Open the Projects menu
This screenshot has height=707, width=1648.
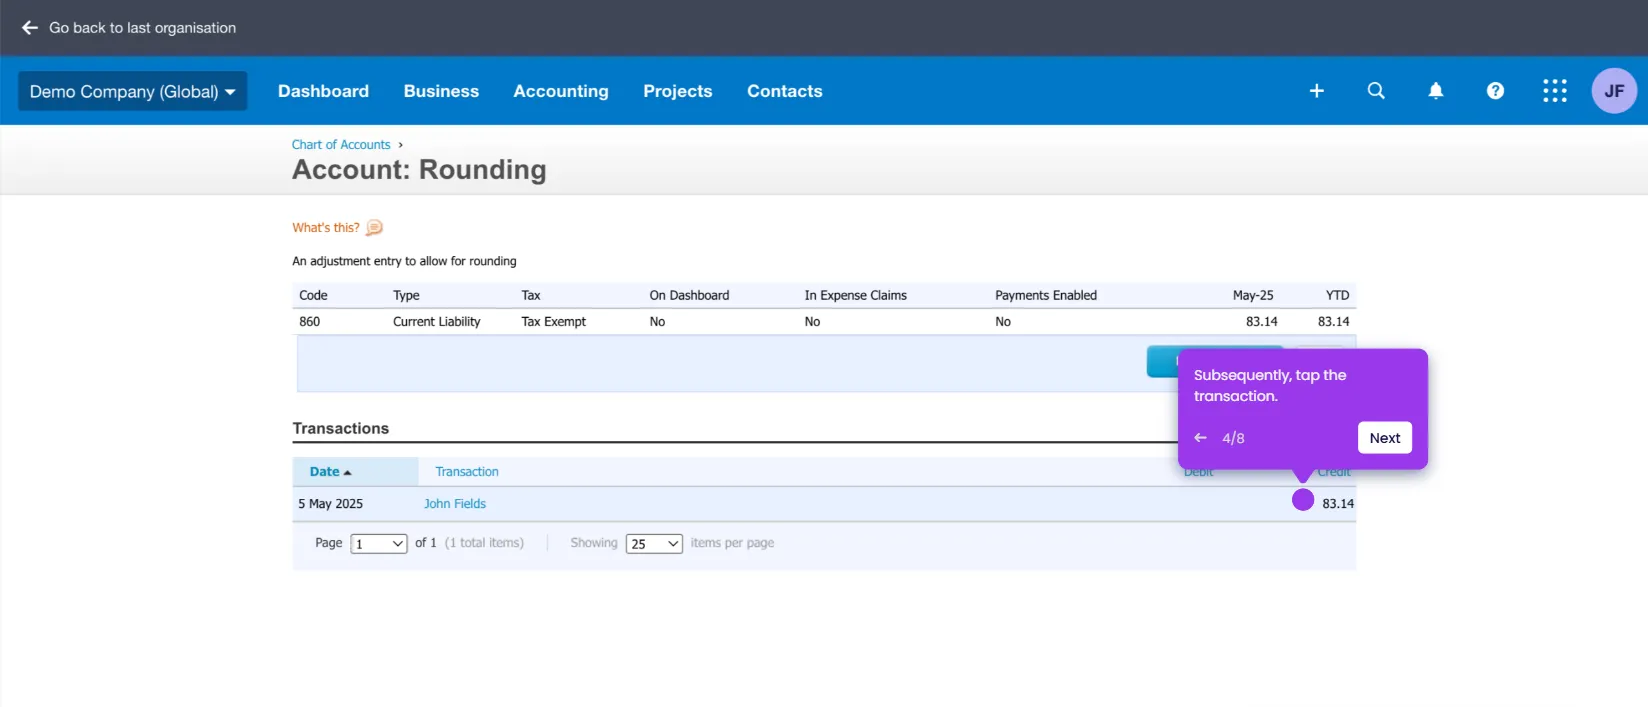click(678, 91)
